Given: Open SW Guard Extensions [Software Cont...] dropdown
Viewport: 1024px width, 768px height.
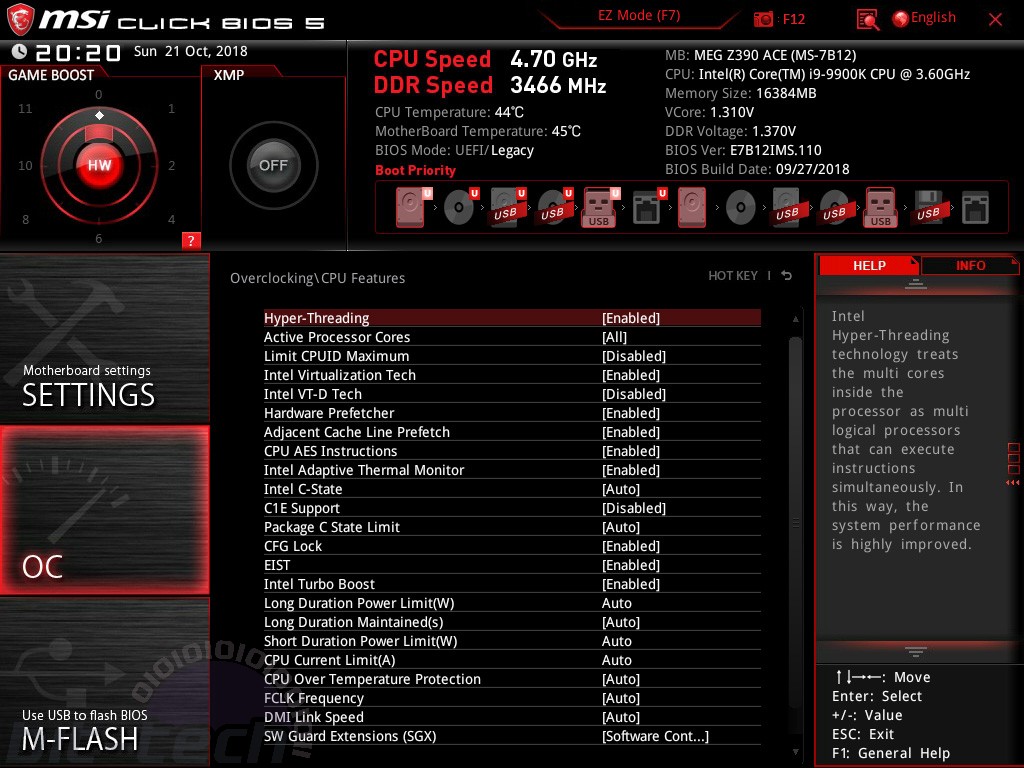Looking at the screenshot, I should pos(655,736).
